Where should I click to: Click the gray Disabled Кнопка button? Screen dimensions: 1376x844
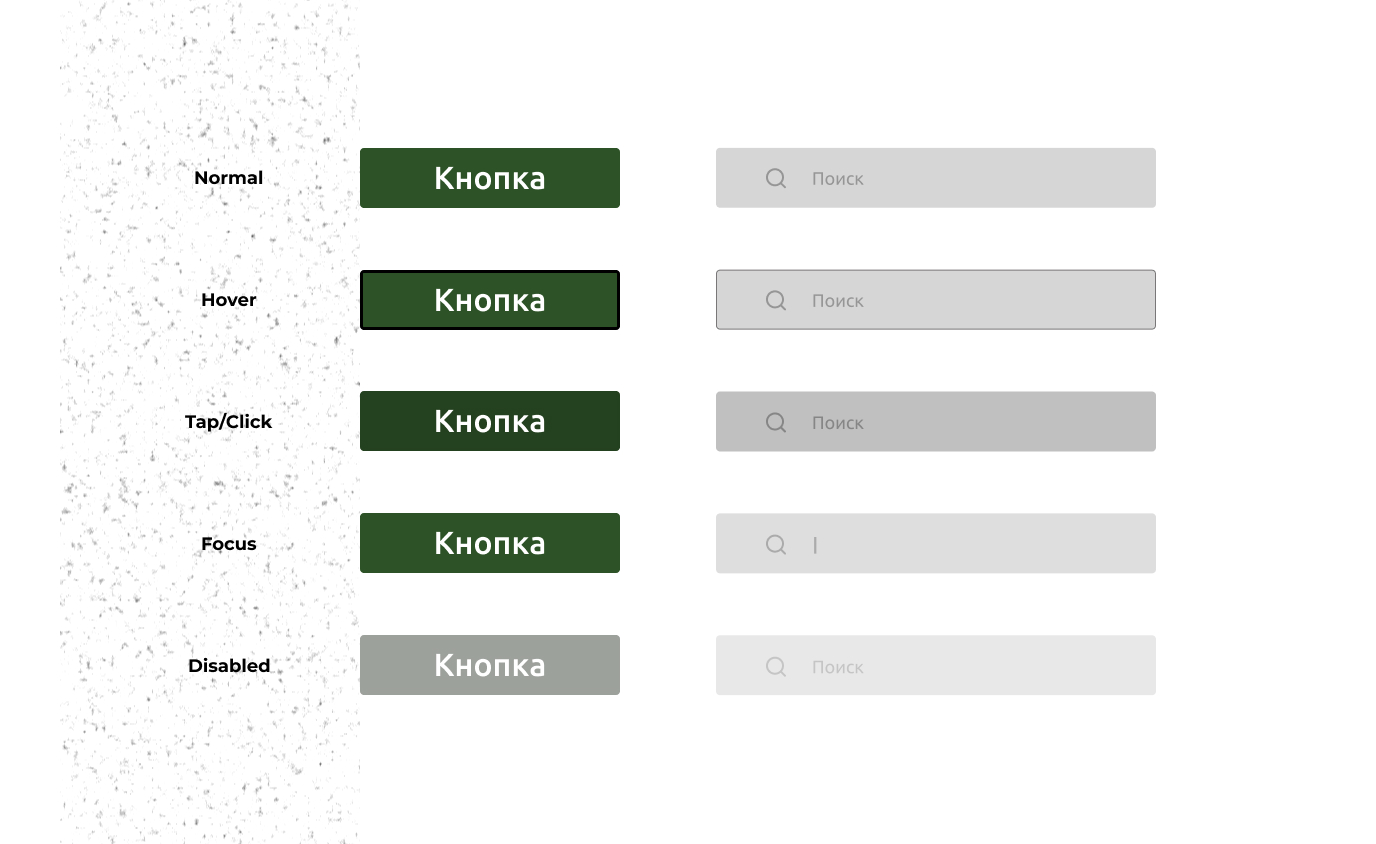(x=490, y=665)
